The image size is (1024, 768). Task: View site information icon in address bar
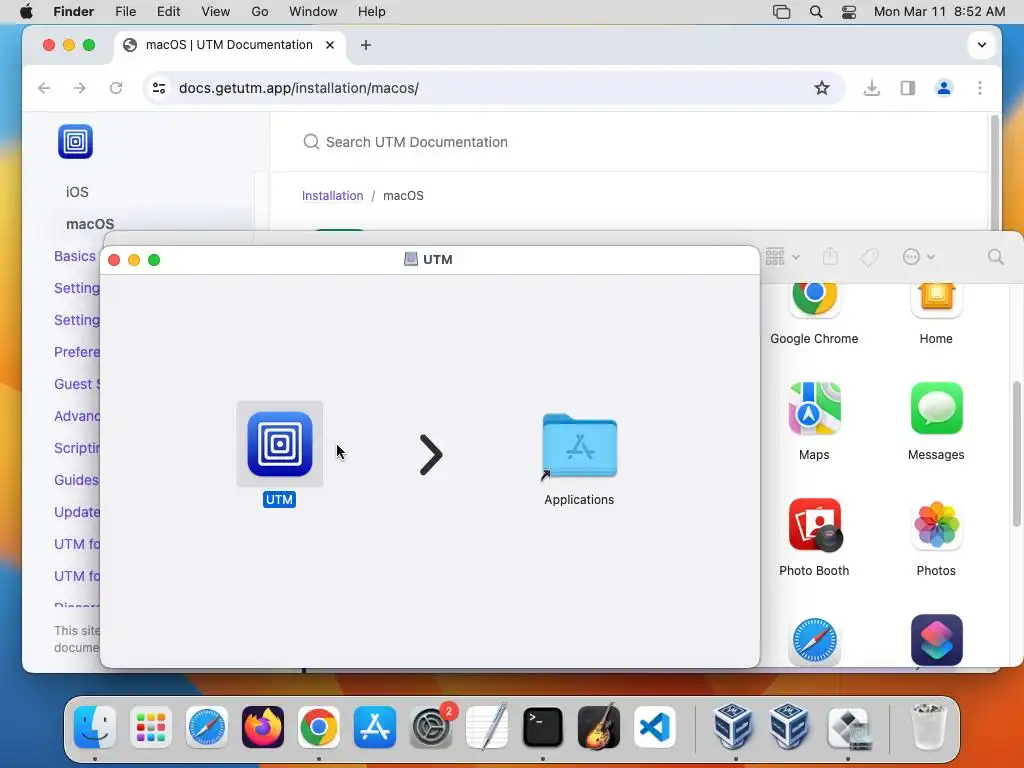click(x=159, y=88)
